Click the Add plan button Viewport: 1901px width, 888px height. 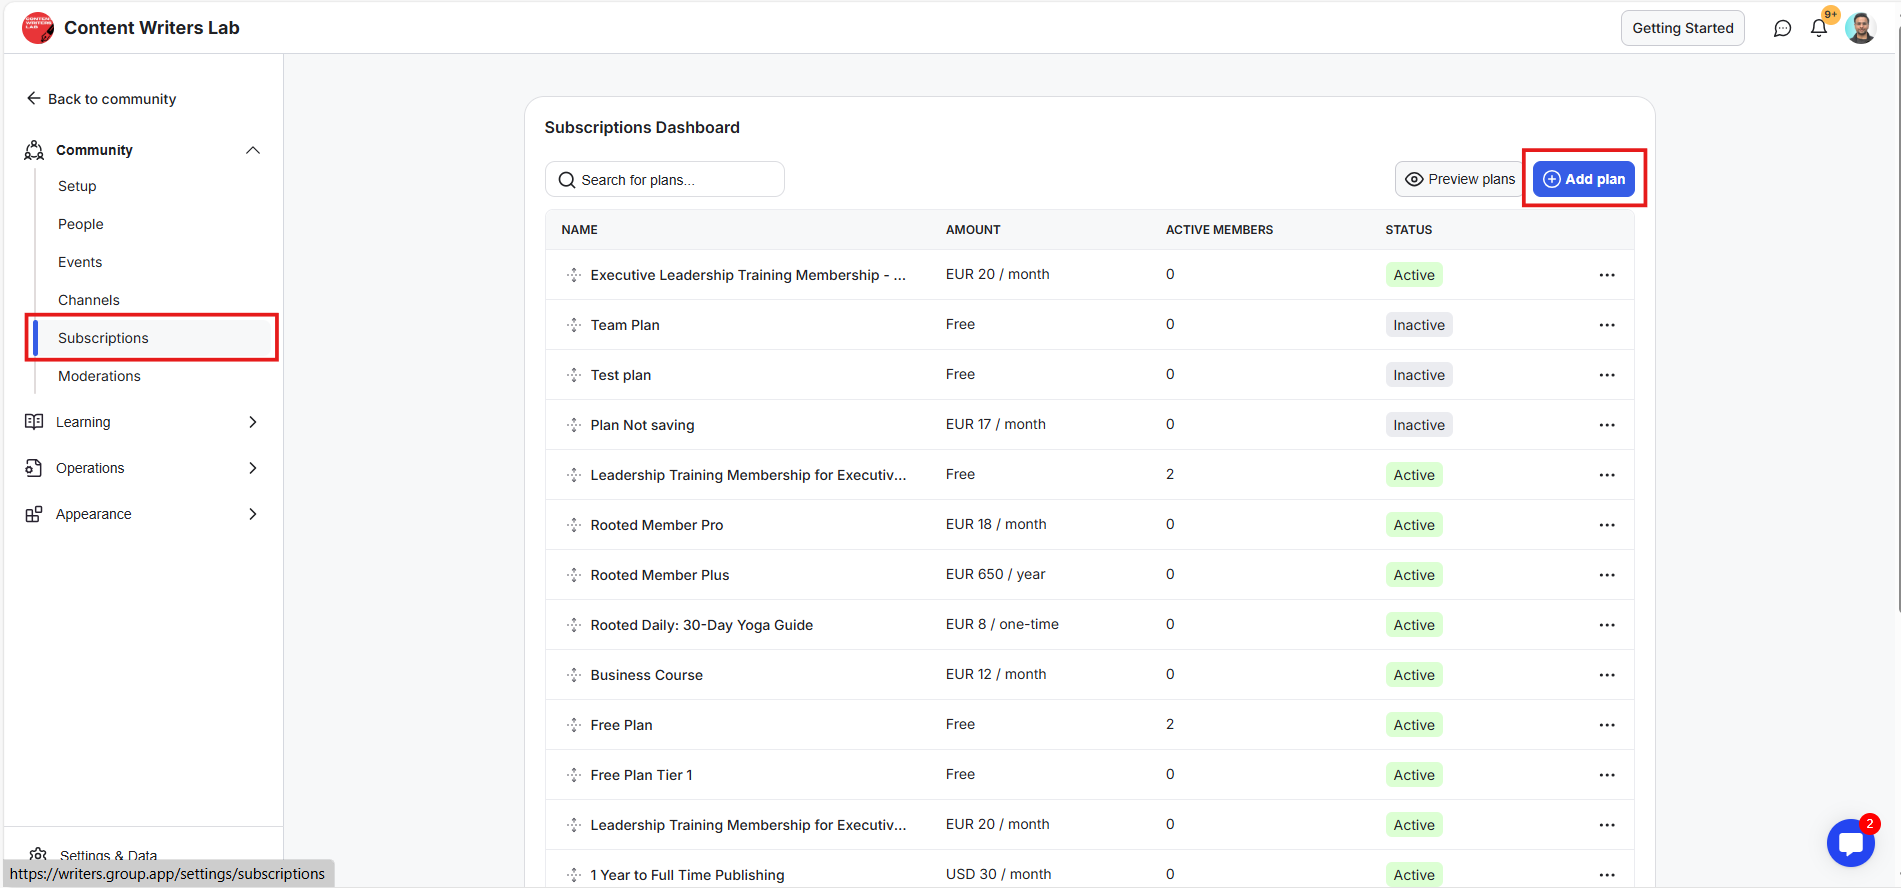[x=1584, y=179]
